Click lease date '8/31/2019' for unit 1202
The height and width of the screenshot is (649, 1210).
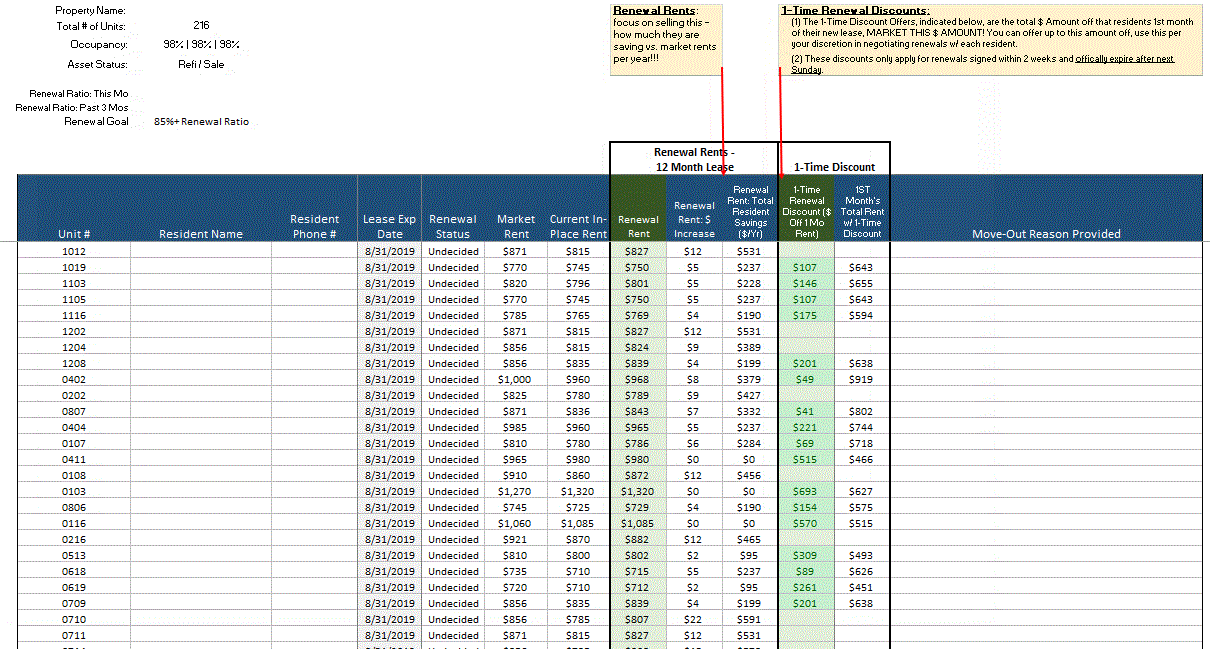[390, 331]
